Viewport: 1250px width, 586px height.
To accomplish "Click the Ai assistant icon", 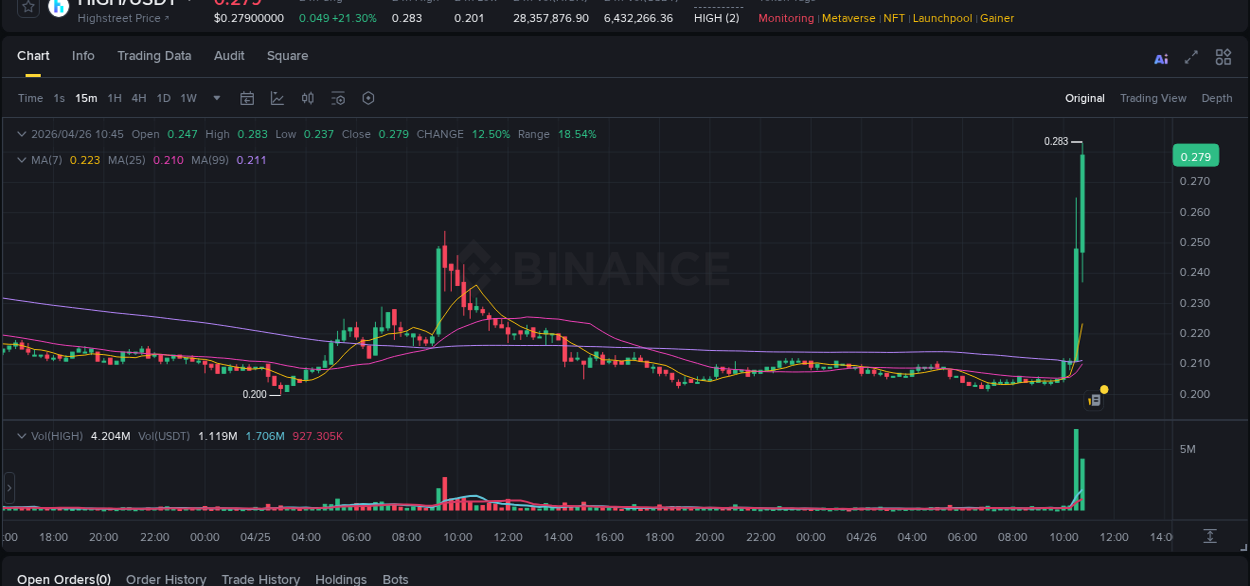I will pos(1161,58).
